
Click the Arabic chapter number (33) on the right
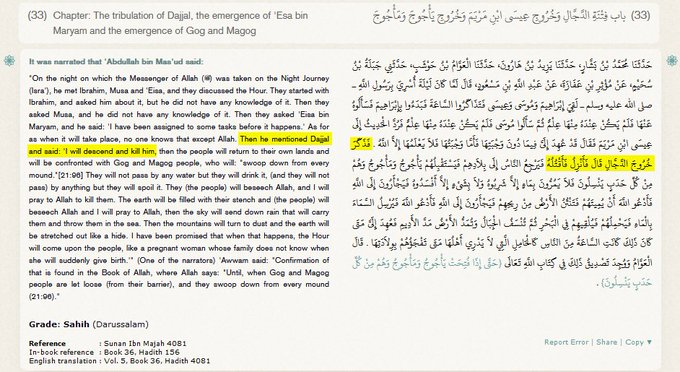(x=641, y=16)
